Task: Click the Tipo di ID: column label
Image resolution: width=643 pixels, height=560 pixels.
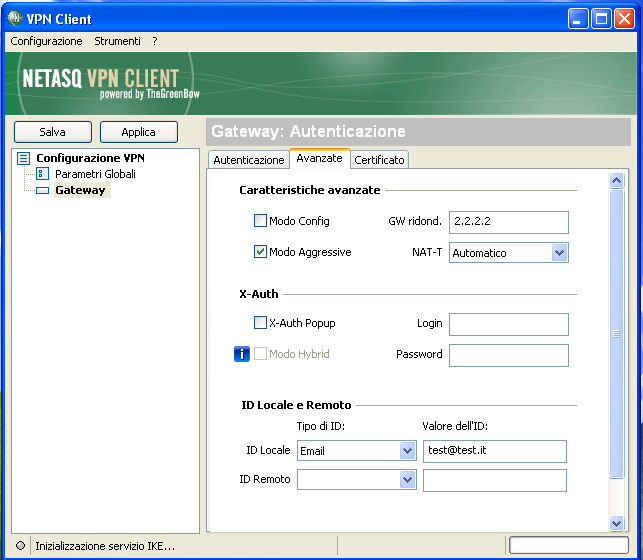Action: click(321, 426)
